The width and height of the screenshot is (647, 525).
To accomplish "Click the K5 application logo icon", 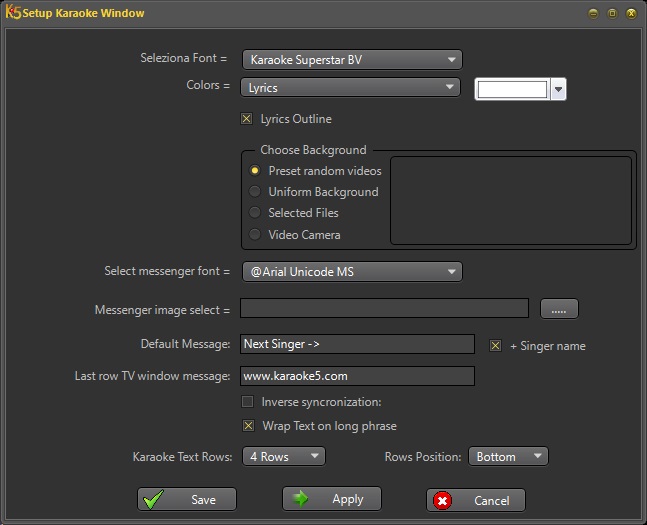I will 13,13.
